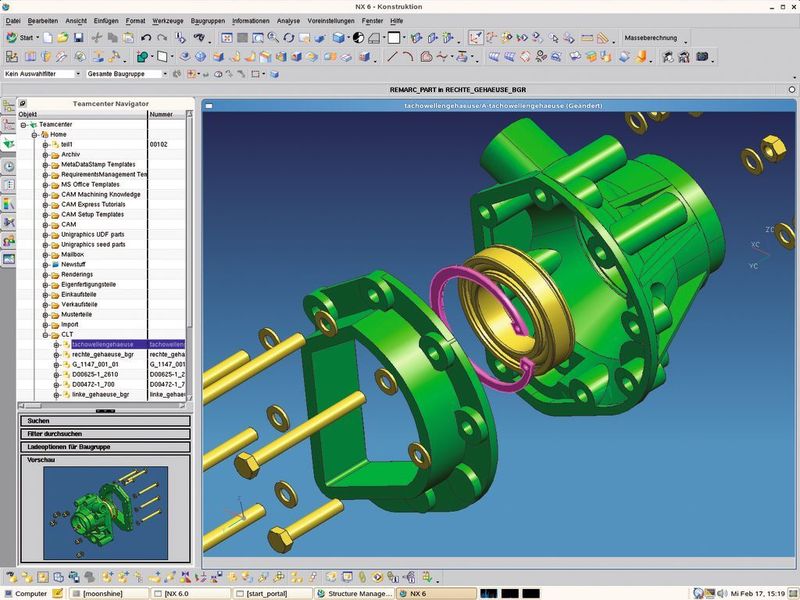Click the navigator horizontal scrollbar
Screen dimensions: 800x600
(x=102, y=406)
